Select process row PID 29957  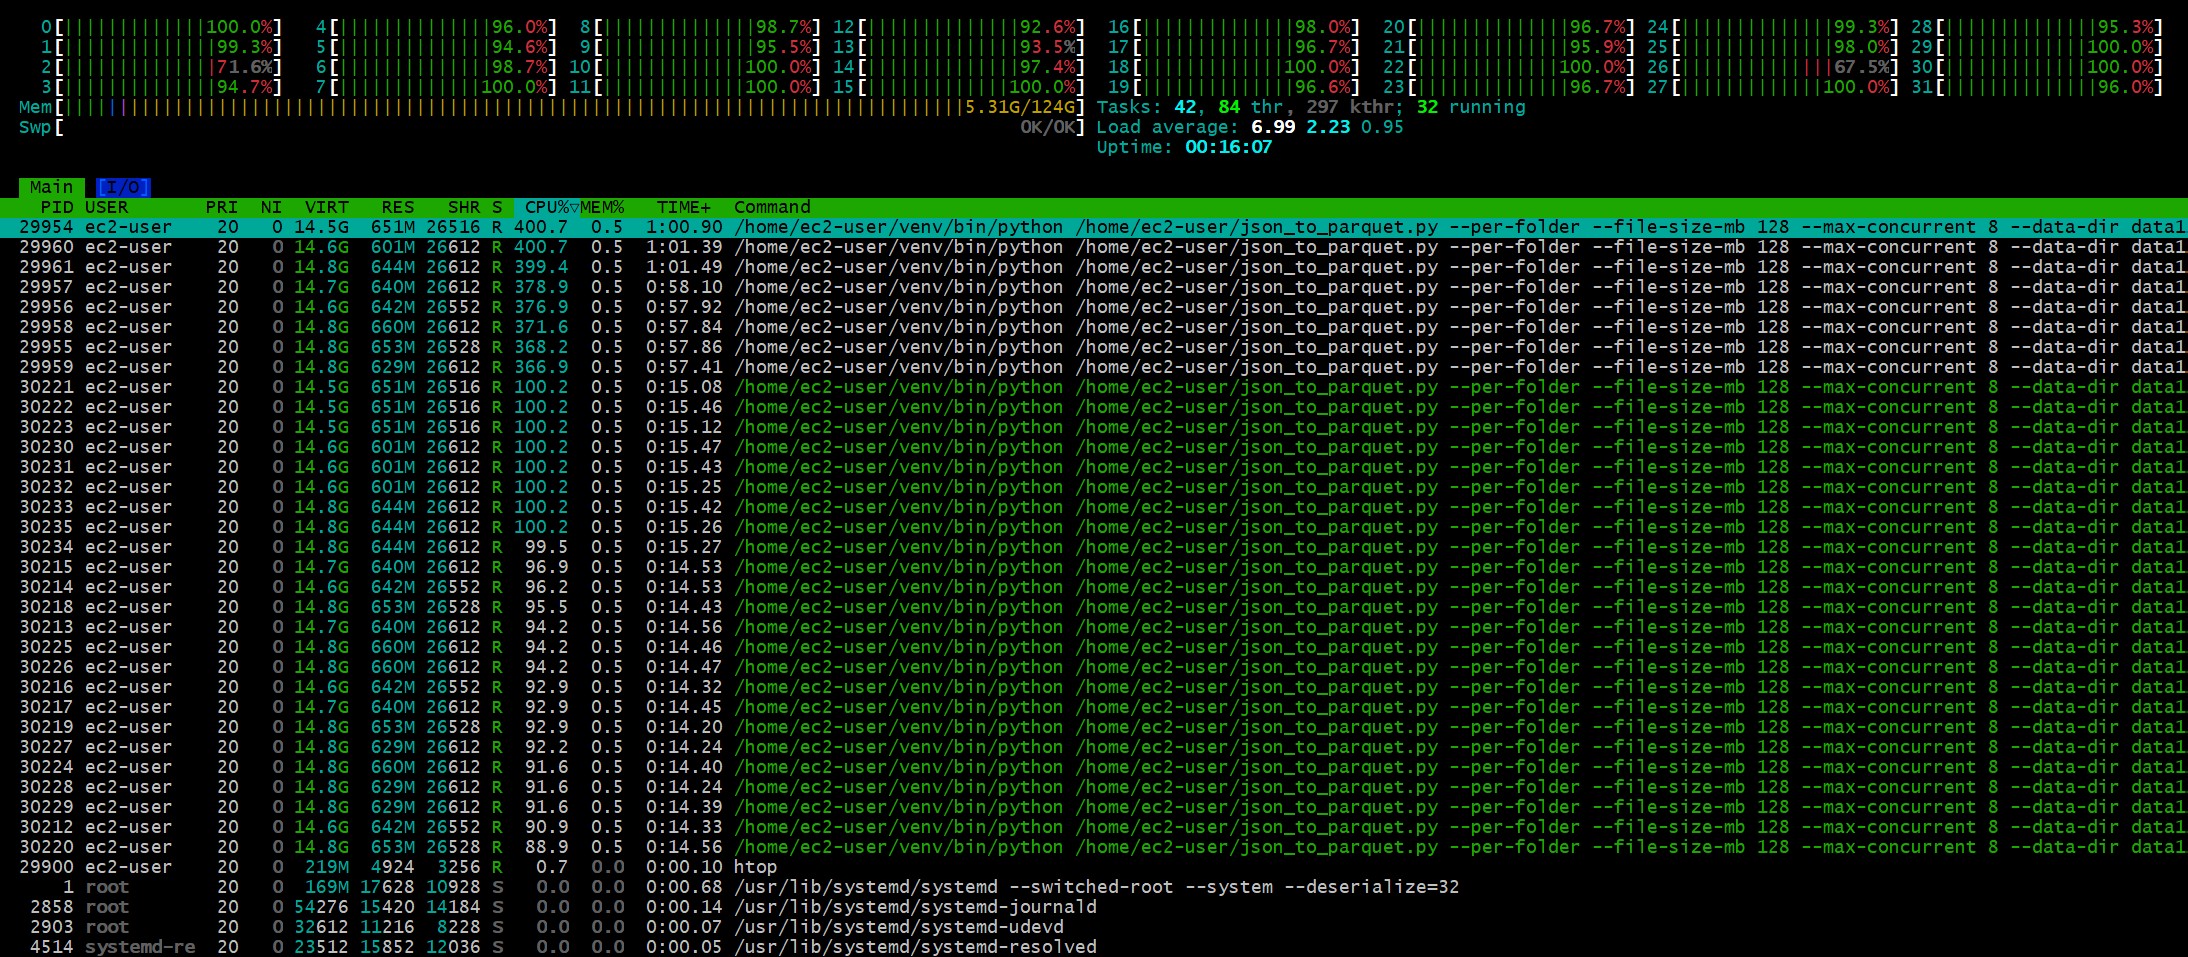1094,287
